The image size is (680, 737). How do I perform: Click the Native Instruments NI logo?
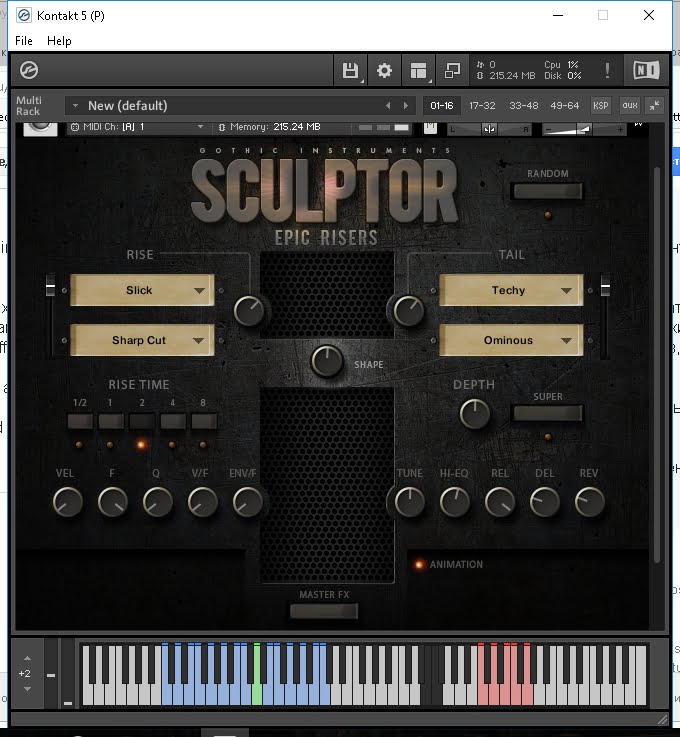pos(646,71)
